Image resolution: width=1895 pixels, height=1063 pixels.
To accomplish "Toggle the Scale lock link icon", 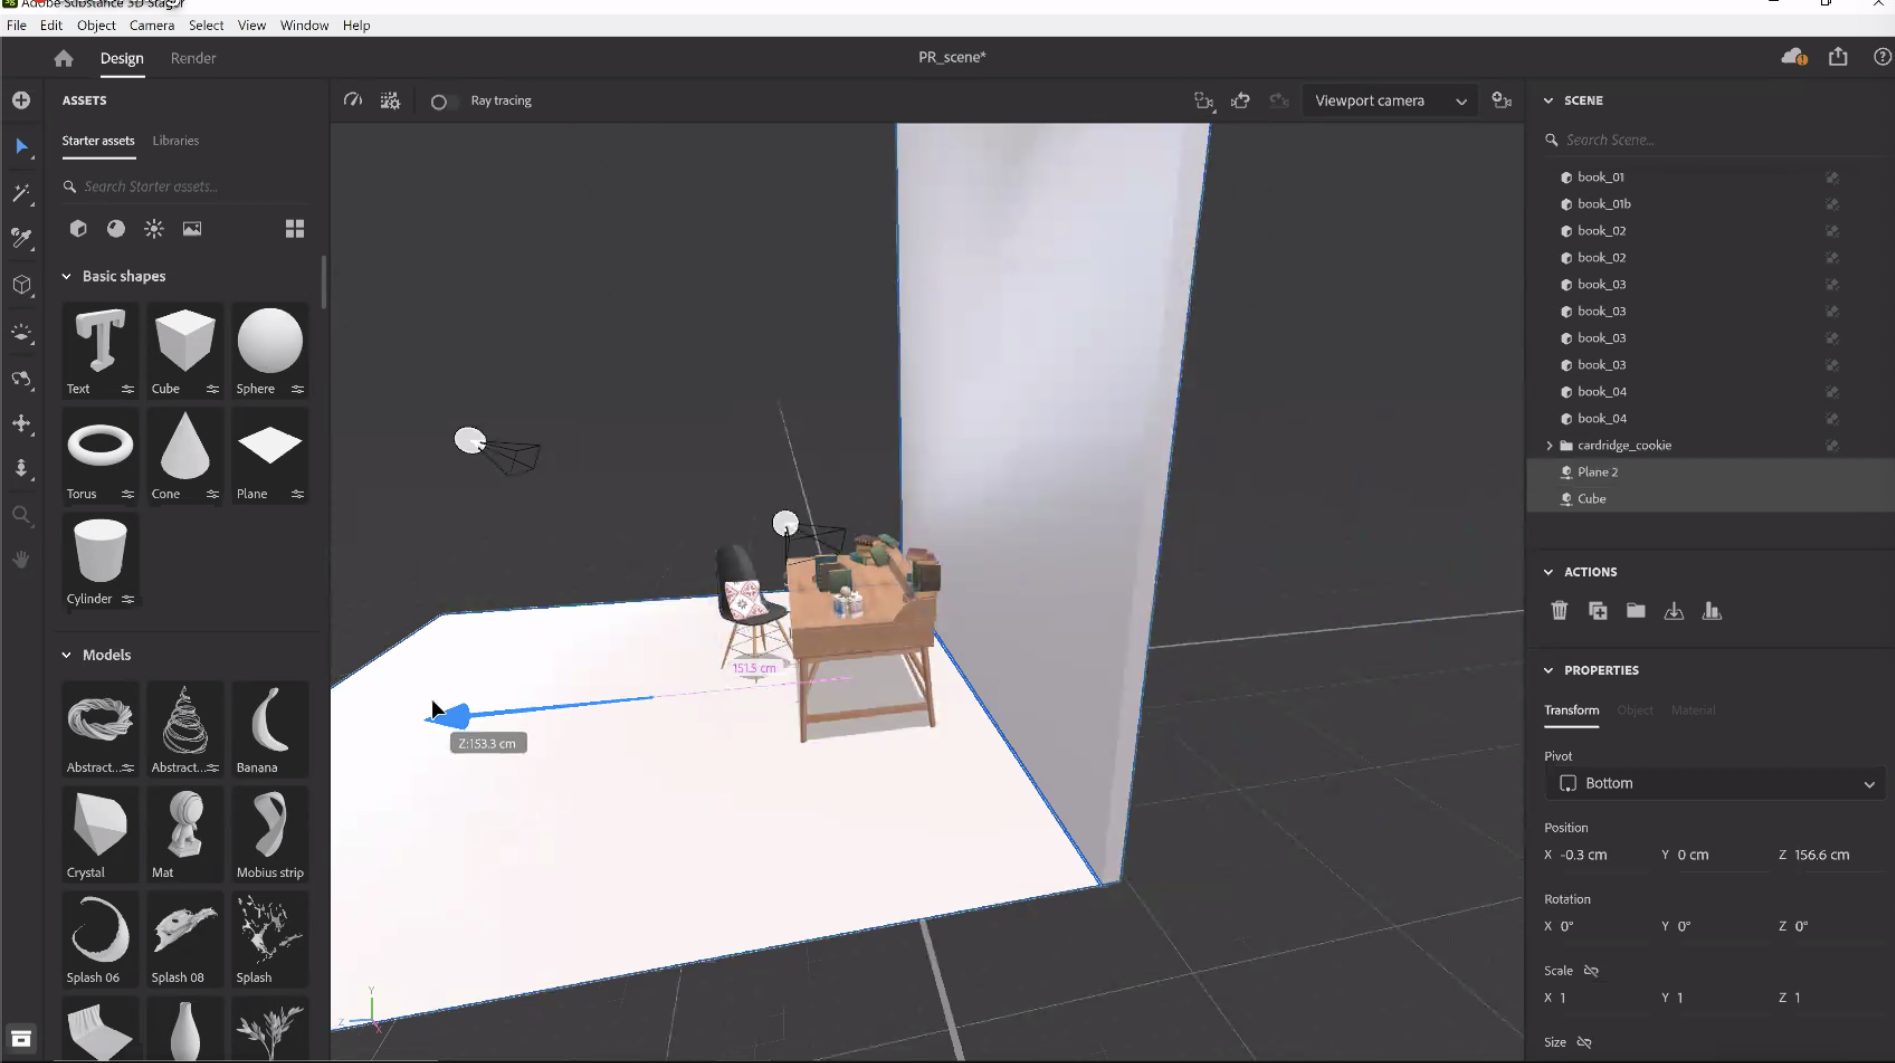I will tap(1591, 970).
